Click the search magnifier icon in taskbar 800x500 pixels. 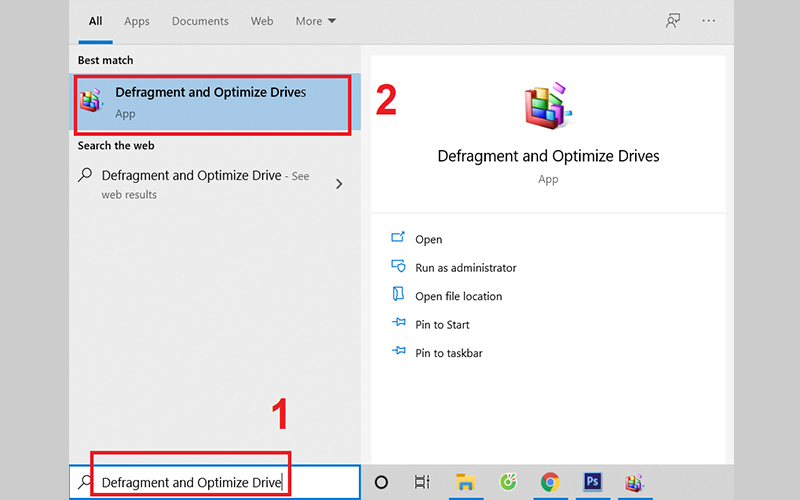coord(85,482)
